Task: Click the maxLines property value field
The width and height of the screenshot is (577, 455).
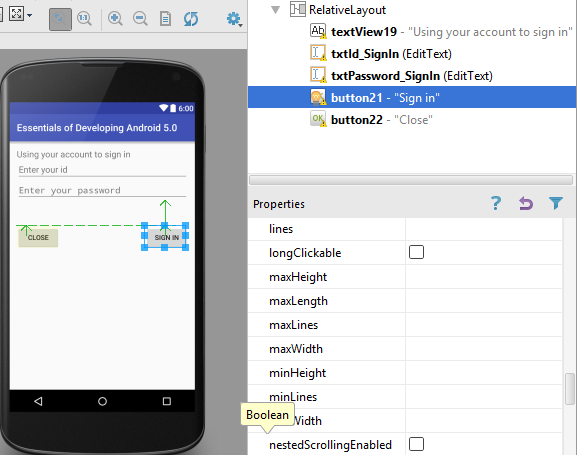Action: coord(484,325)
